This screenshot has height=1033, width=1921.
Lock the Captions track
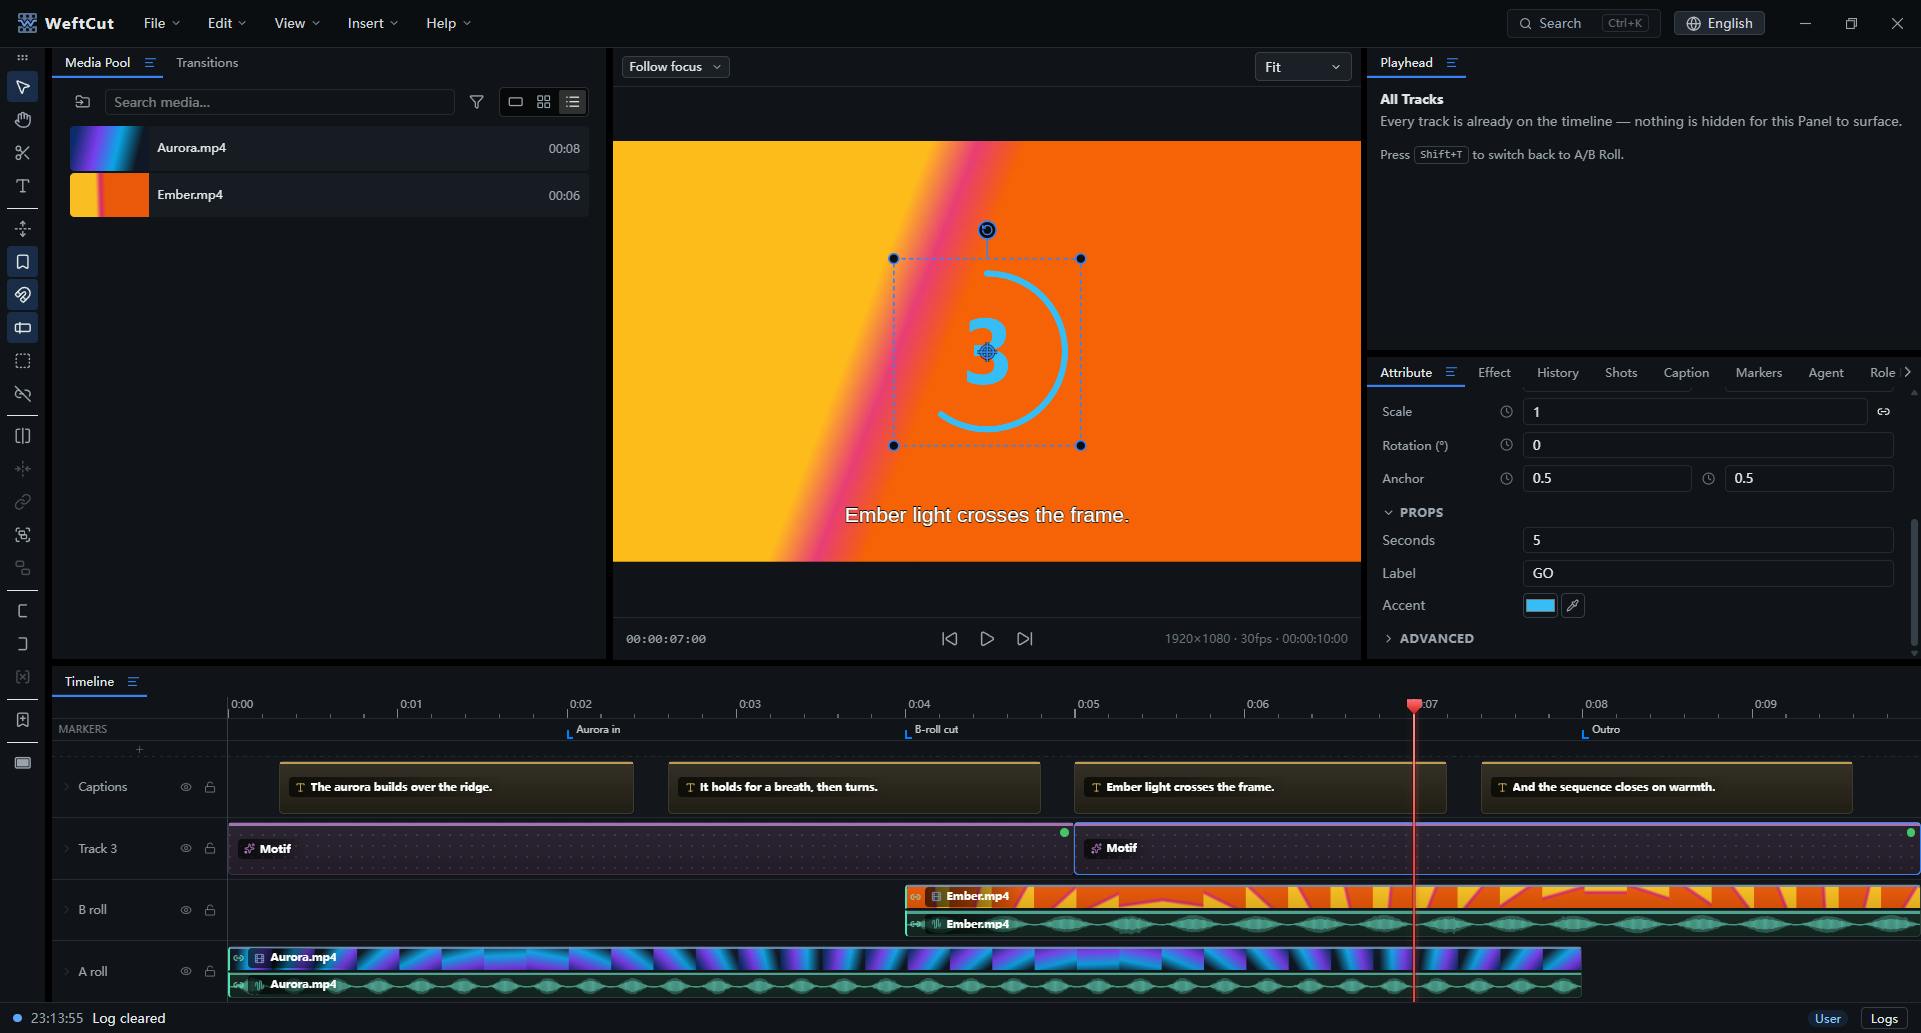tap(210, 787)
